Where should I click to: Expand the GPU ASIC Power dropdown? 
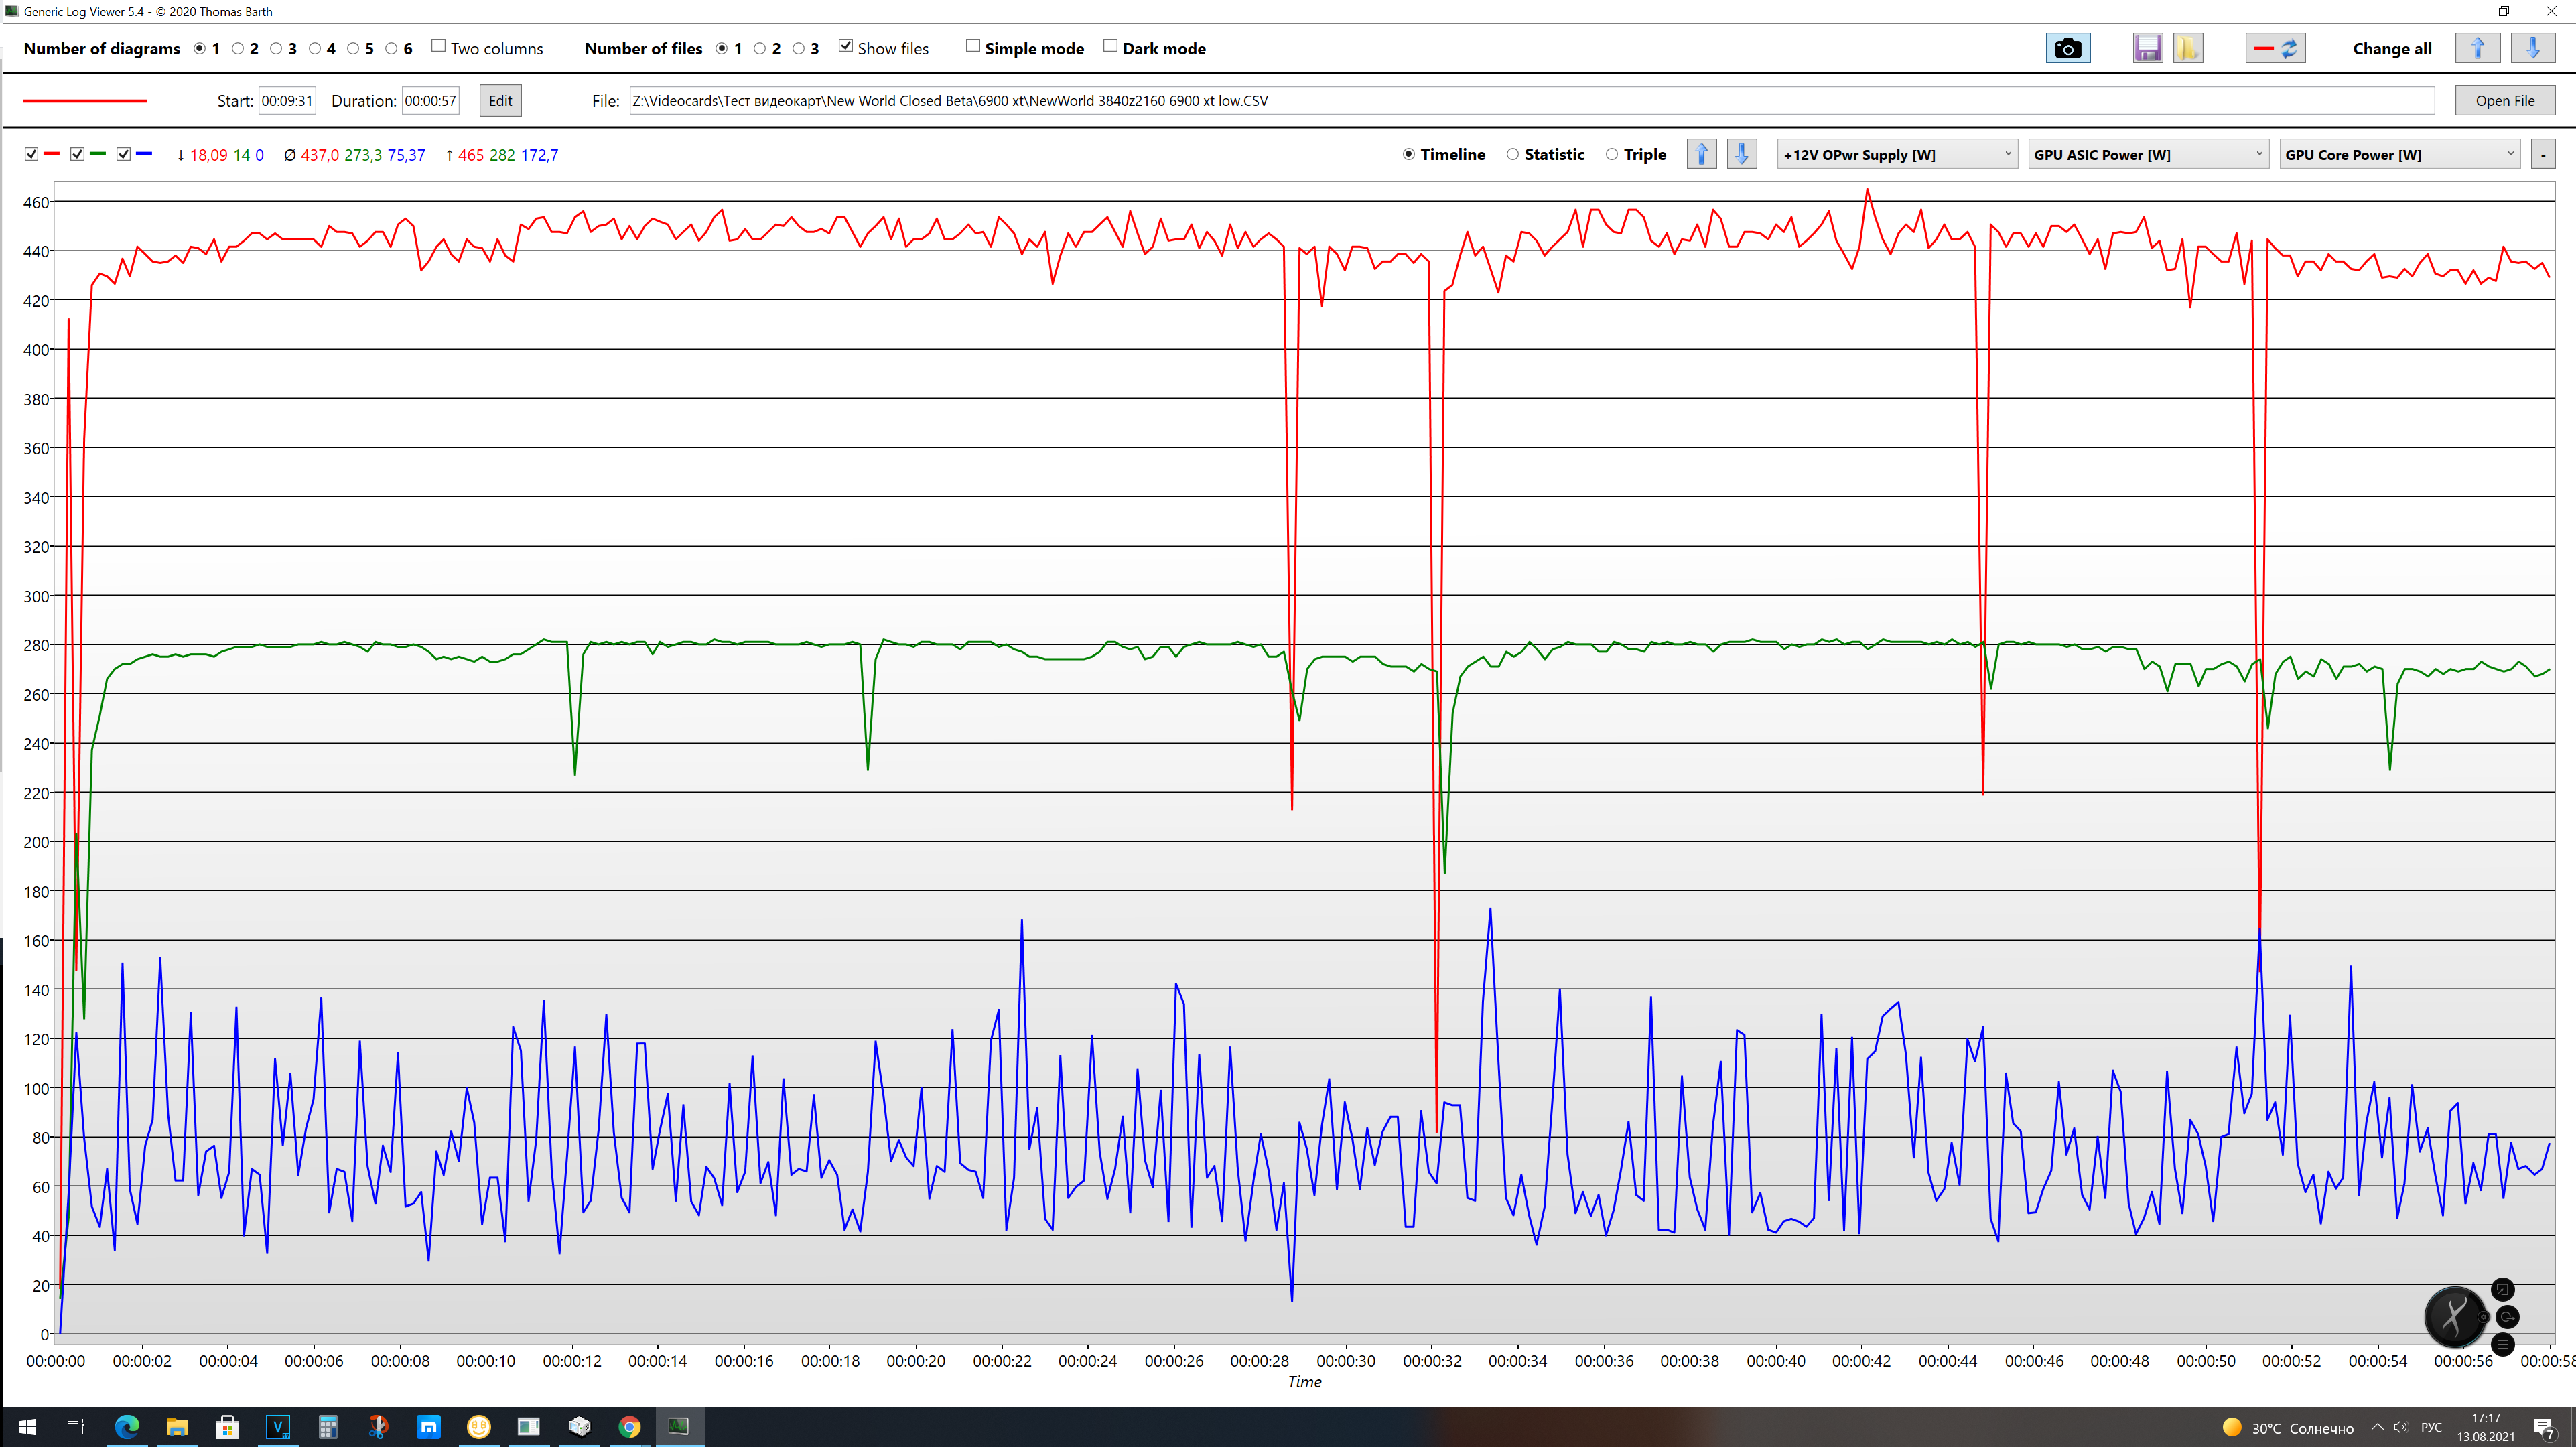pos(2147,154)
